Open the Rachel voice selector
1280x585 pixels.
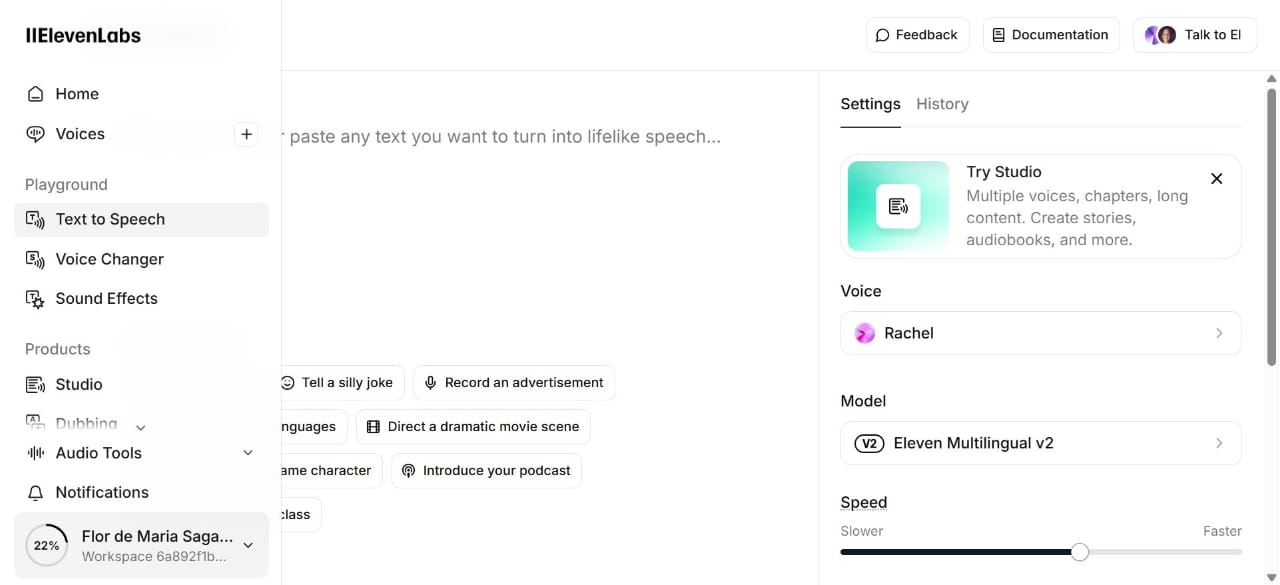(x=1040, y=333)
